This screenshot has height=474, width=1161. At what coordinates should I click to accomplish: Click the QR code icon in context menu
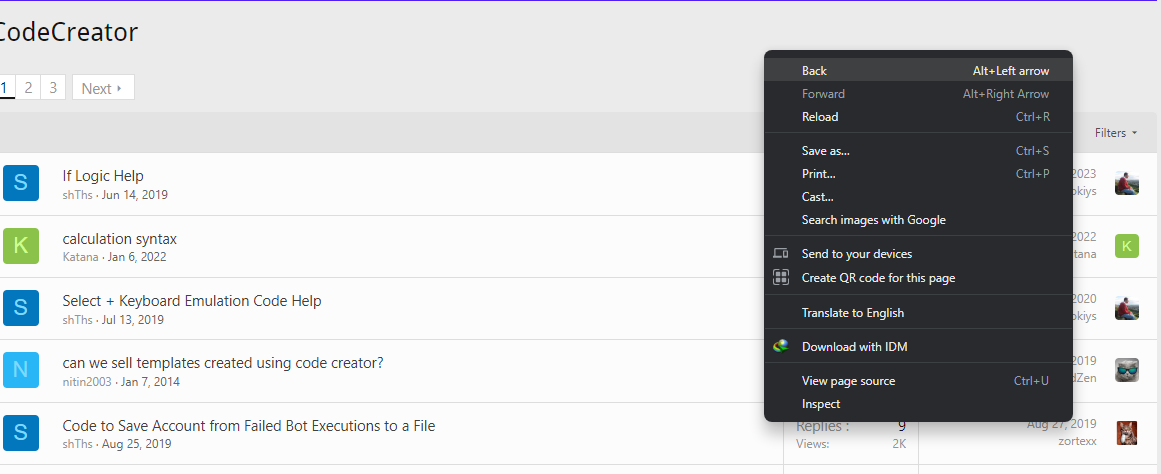(780, 278)
